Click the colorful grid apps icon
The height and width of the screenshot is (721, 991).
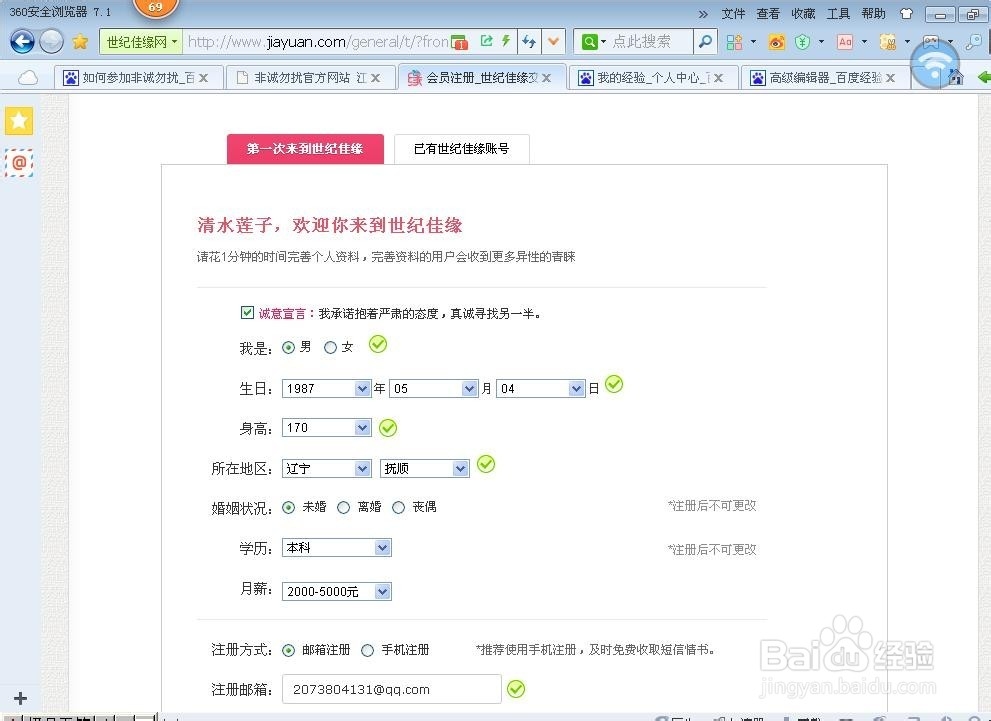click(734, 42)
